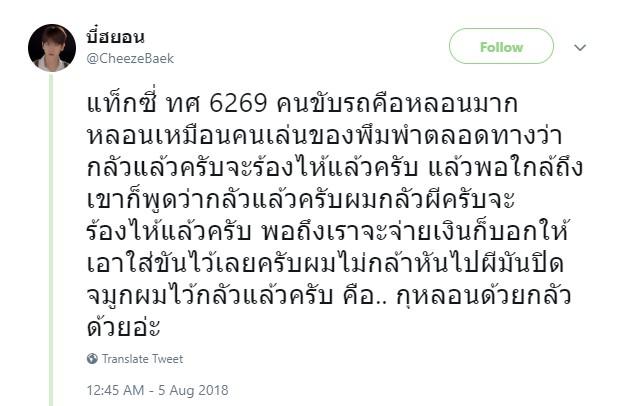Click the tweet line starting with เอาใส่ขัน
The width and height of the screenshot is (619, 406).
tap(325, 263)
